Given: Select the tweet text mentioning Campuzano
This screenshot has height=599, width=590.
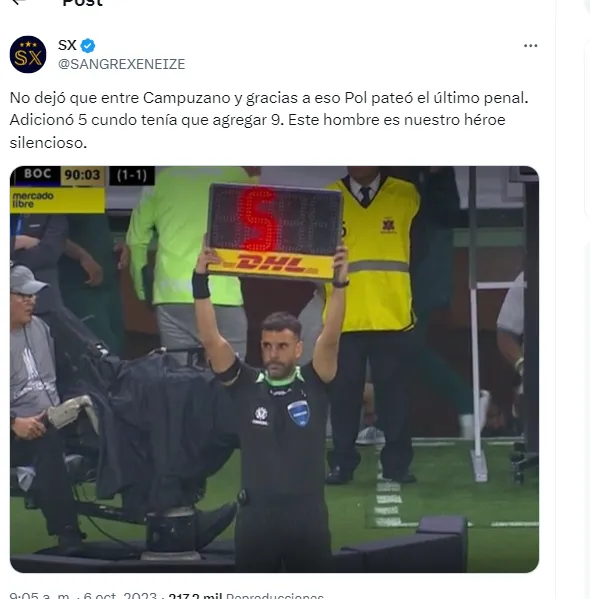Looking at the screenshot, I should tap(269, 120).
